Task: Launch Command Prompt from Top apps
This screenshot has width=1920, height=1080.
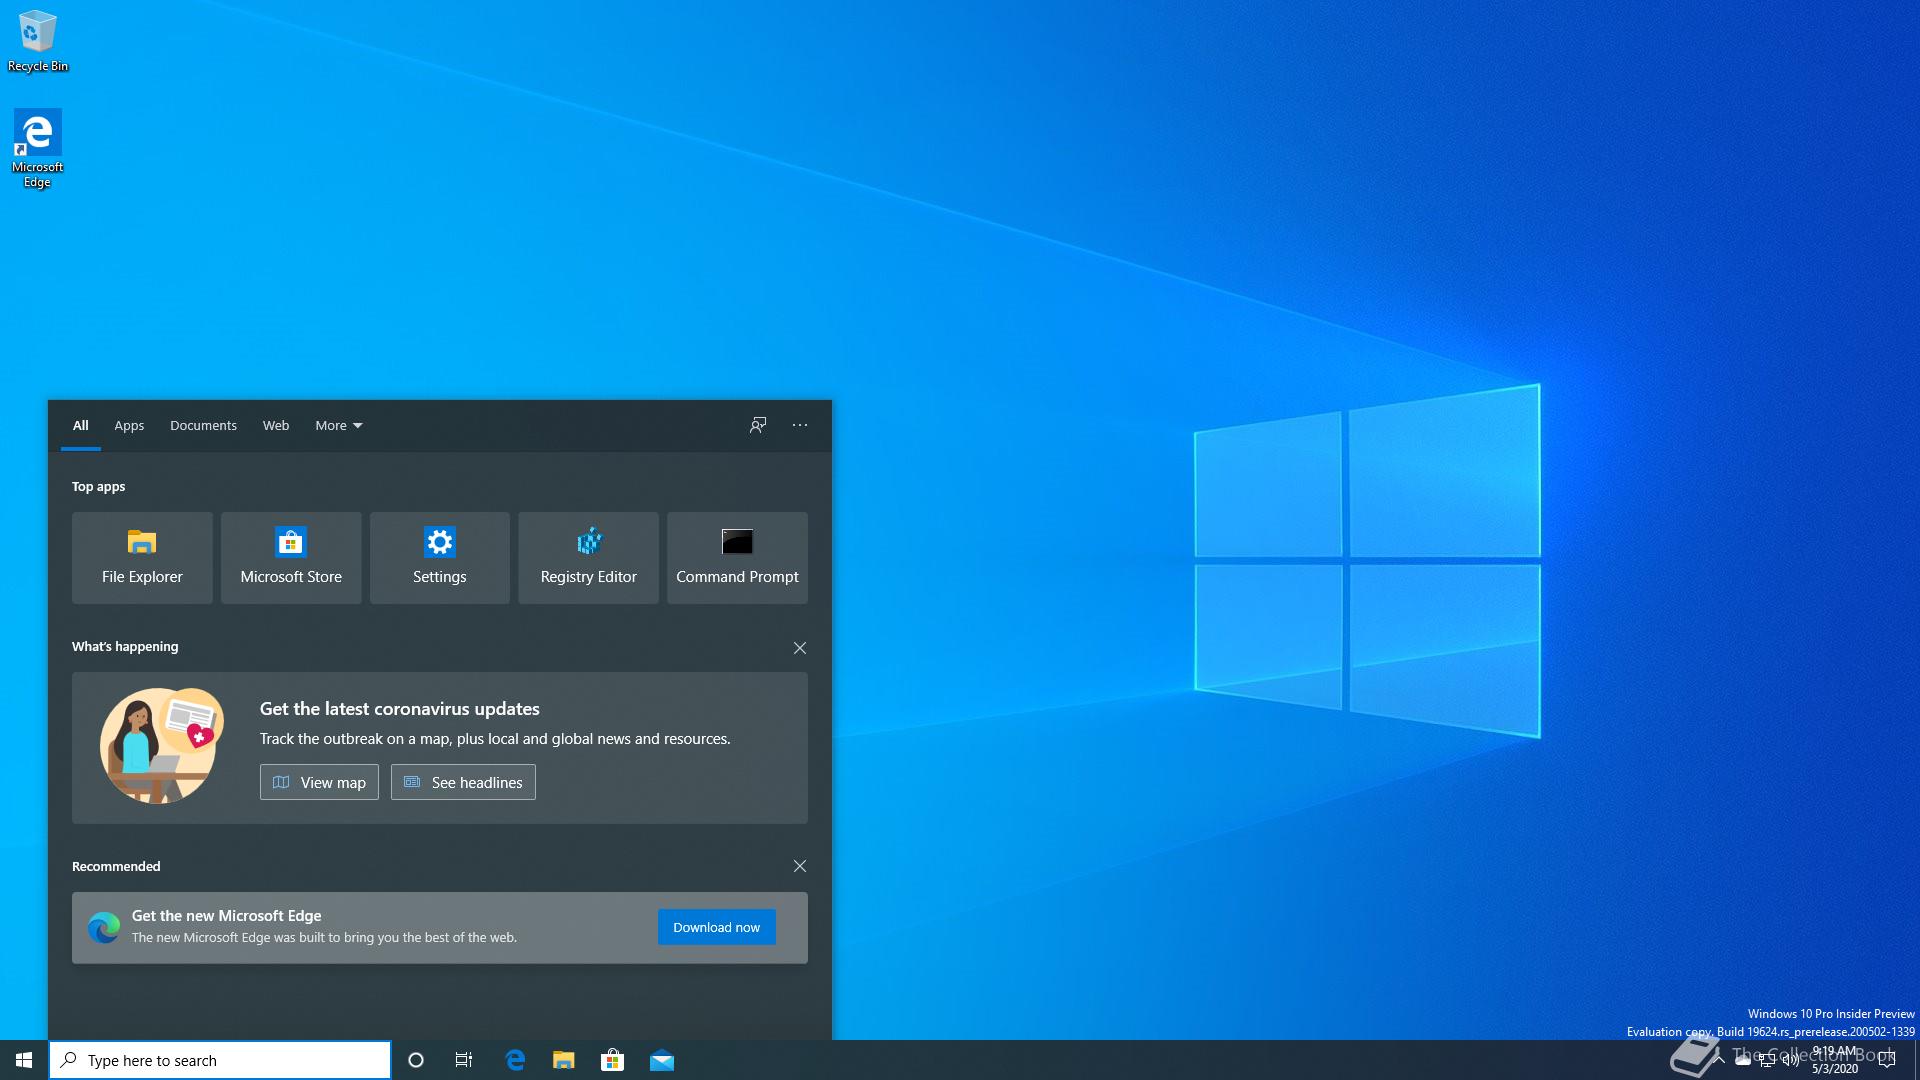Action: (x=737, y=558)
